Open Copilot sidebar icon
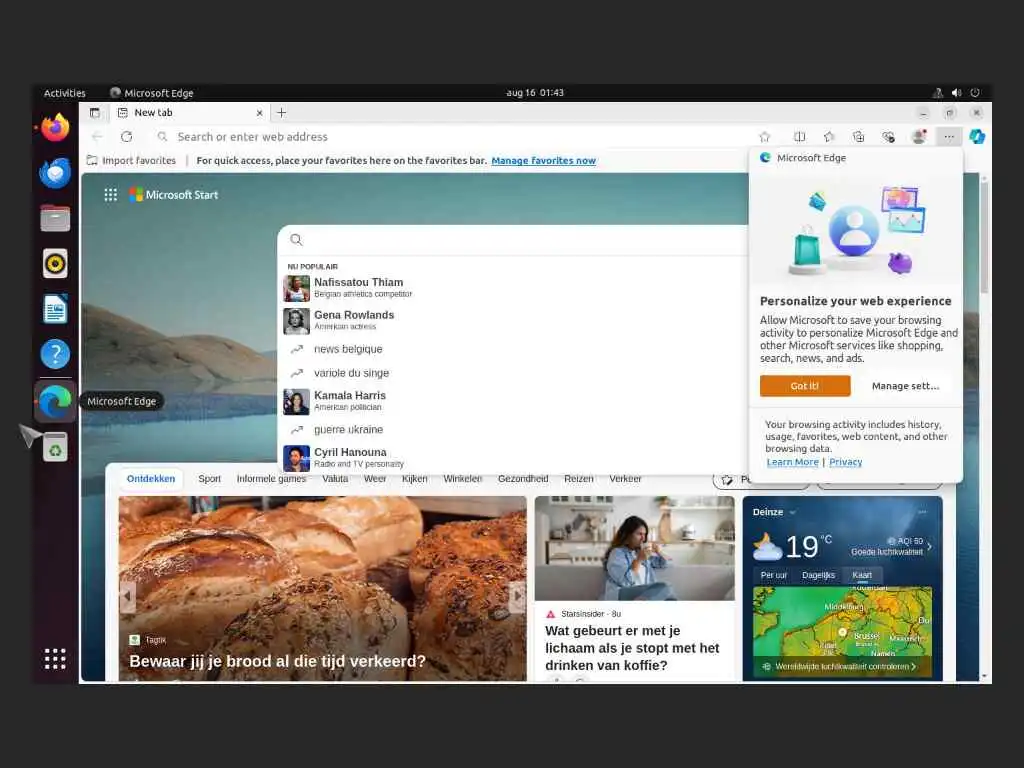 [x=977, y=136]
